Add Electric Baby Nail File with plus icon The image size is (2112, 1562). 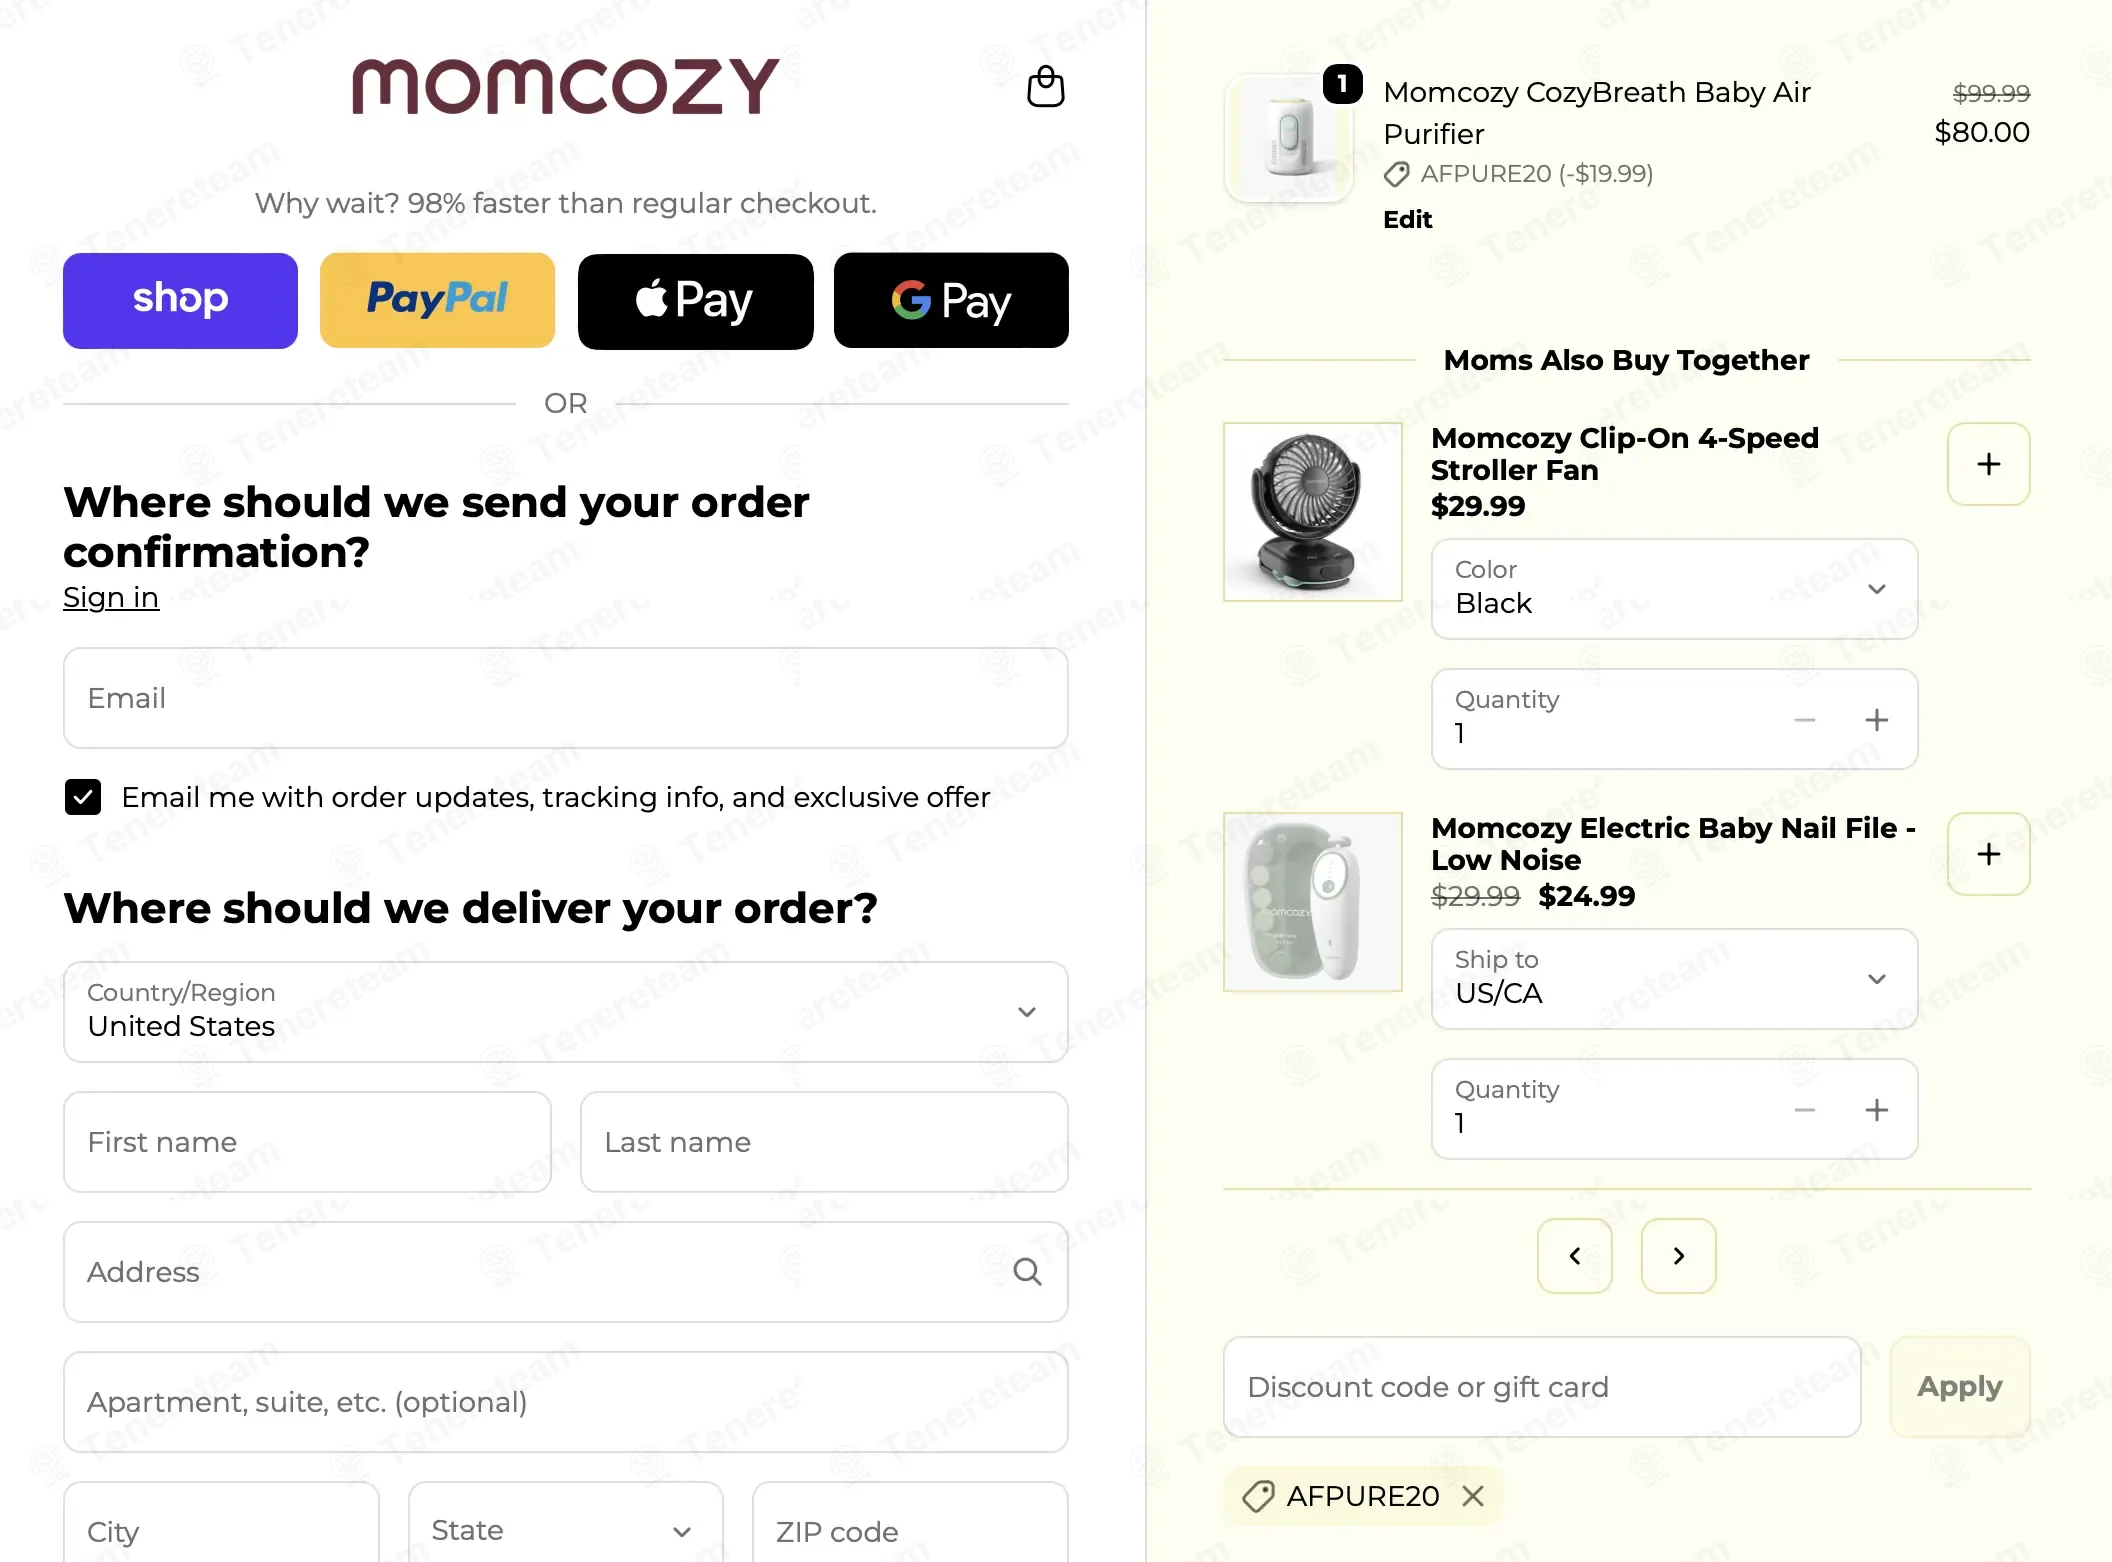pos(1988,854)
